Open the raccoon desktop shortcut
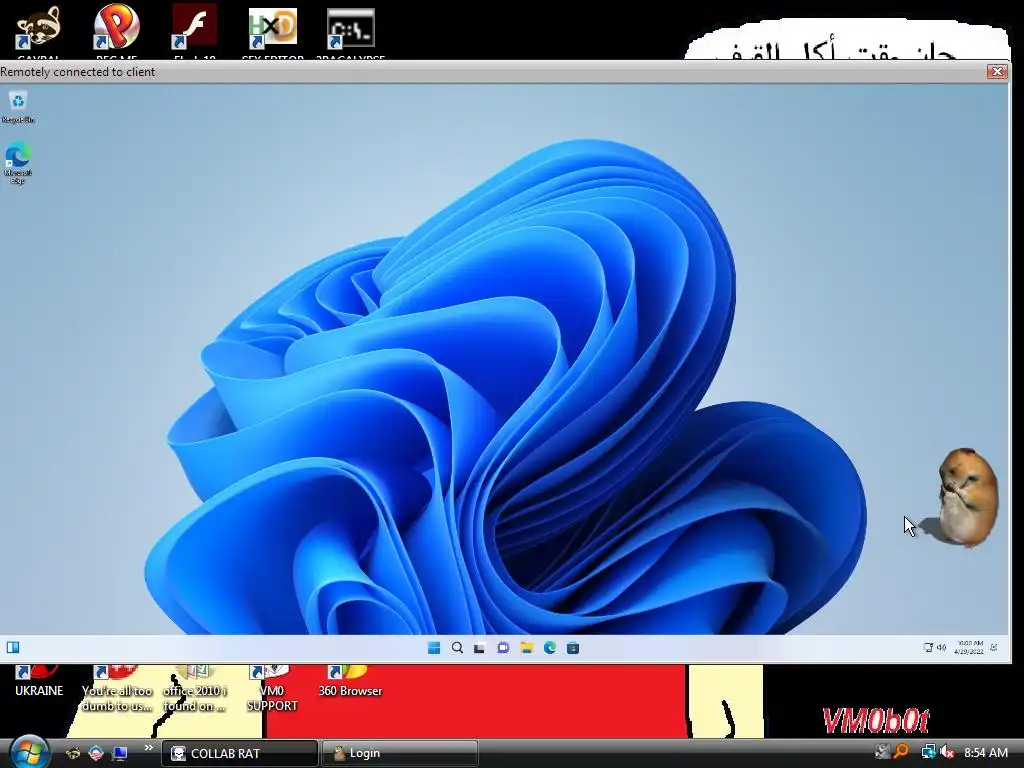This screenshot has width=1024, height=768. [x=39, y=31]
